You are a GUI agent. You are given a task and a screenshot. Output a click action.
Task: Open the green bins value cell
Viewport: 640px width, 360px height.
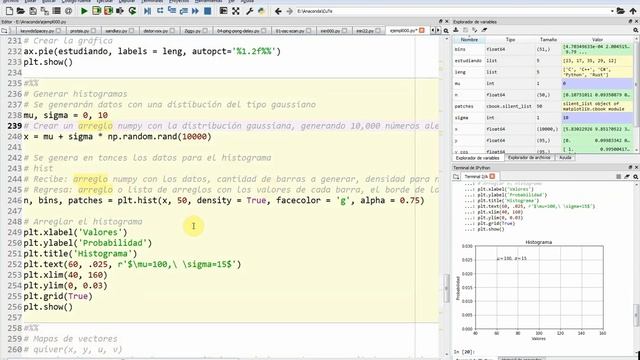click(x=598, y=49)
